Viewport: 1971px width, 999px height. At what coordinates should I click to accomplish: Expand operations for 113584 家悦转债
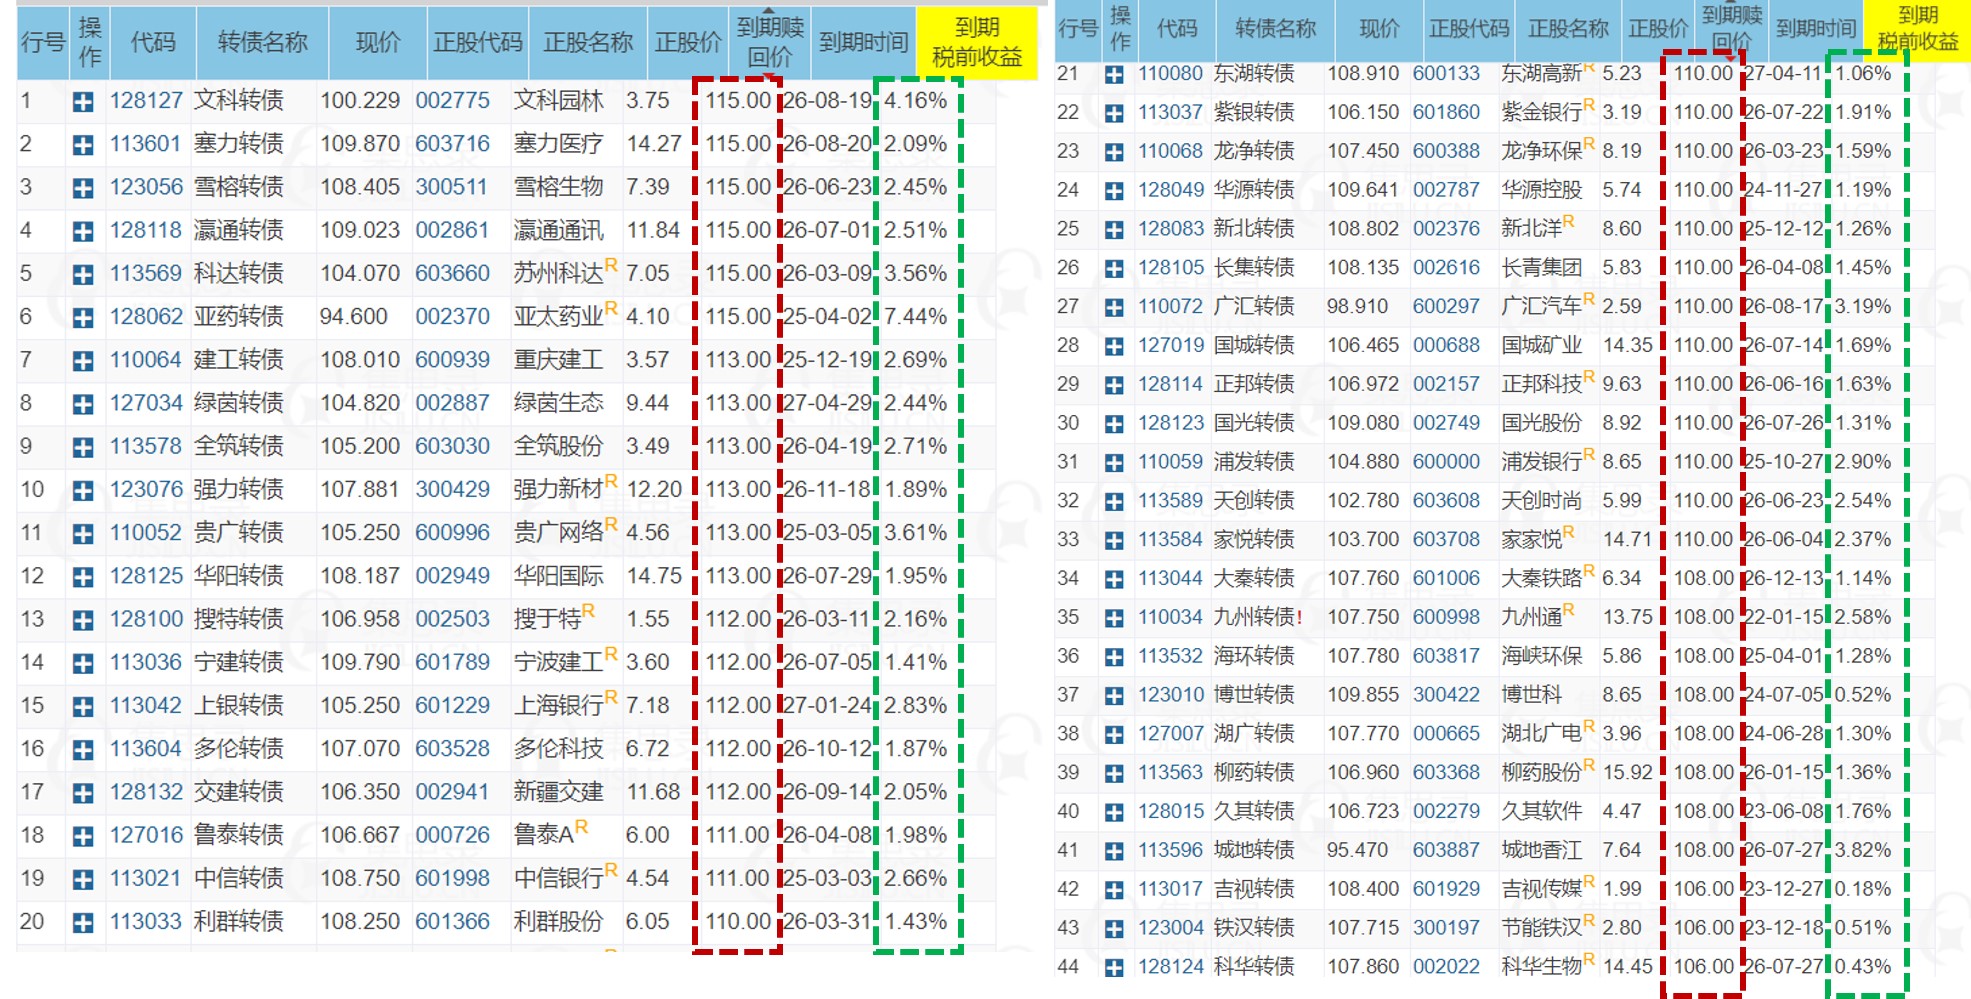(1114, 541)
